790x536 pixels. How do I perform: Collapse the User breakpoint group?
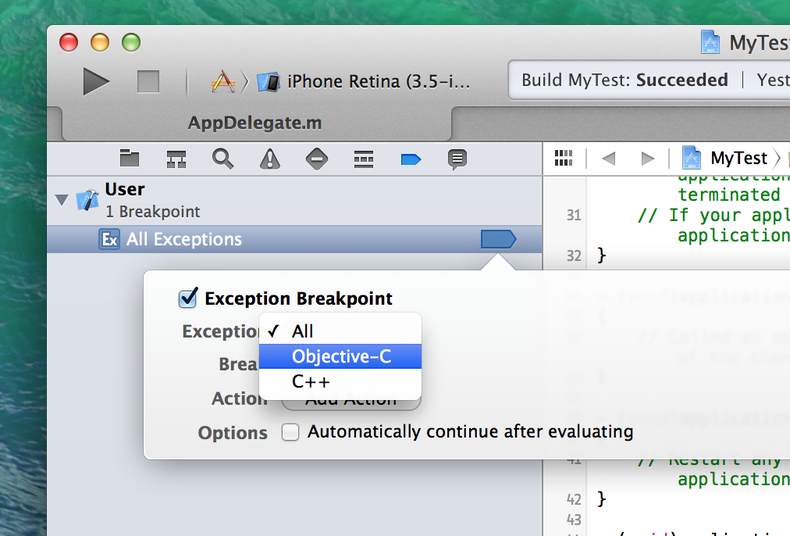coord(62,200)
